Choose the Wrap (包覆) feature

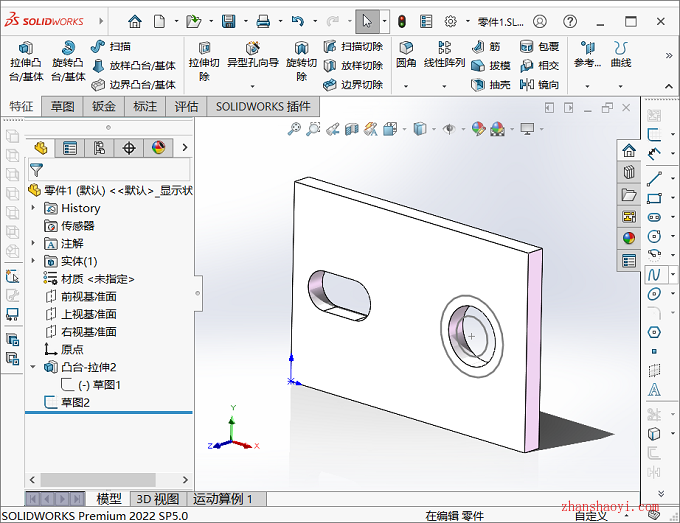coord(539,46)
